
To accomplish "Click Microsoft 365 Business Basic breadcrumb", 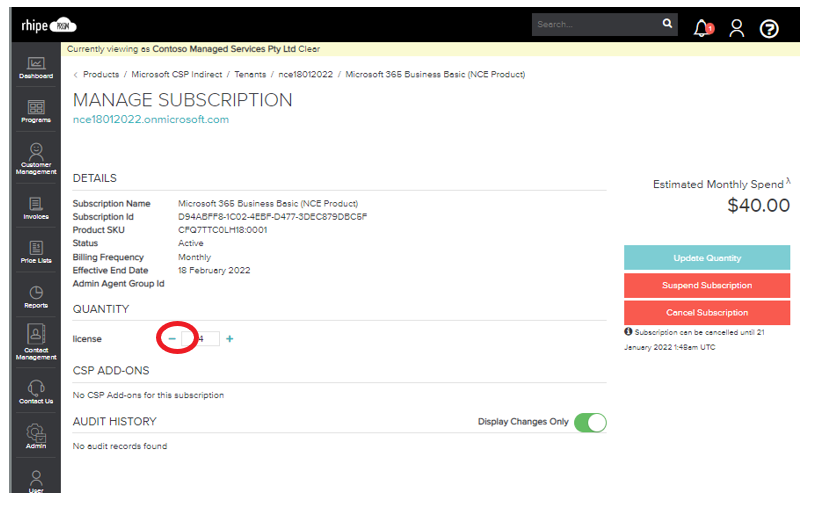I will [435, 74].
